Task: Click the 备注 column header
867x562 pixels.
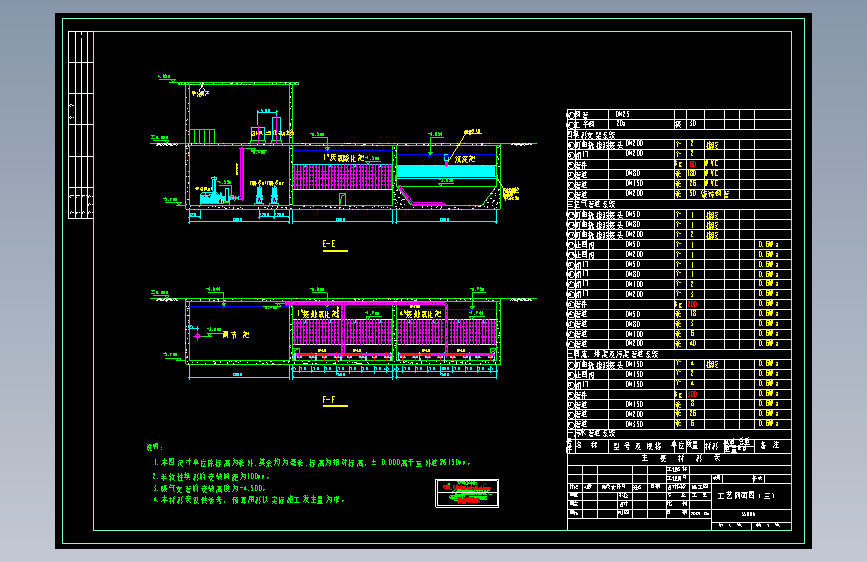Action: pyautogui.click(x=769, y=445)
